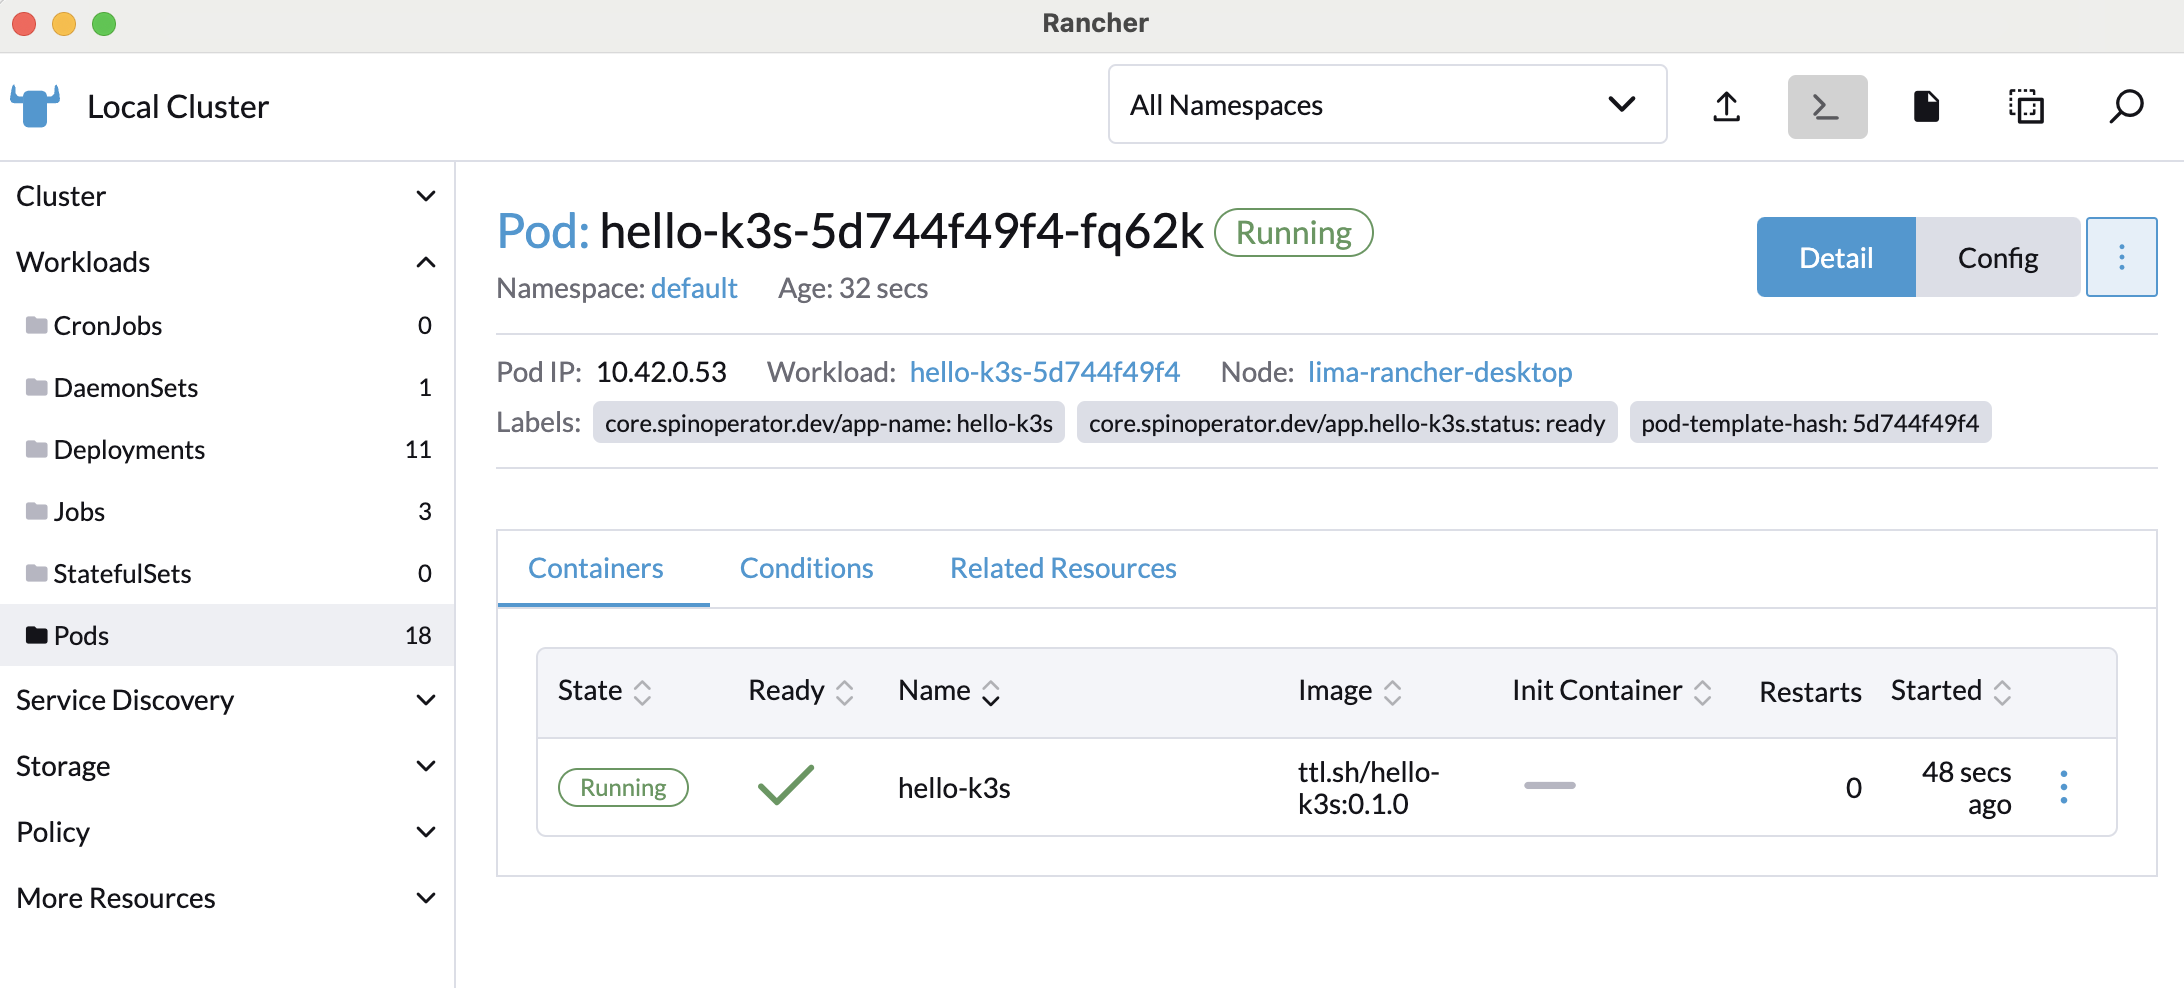Click the Local Cluster title
This screenshot has height=988, width=2184.
click(x=178, y=106)
